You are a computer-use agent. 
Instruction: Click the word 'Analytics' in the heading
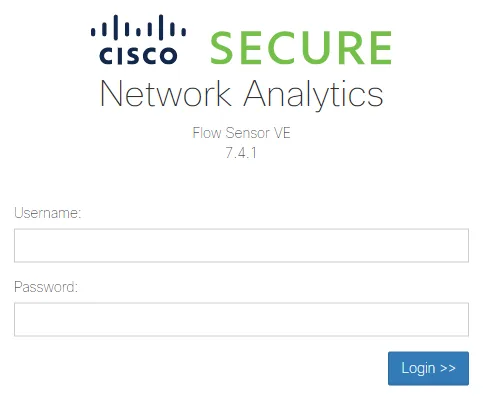point(314,95)
